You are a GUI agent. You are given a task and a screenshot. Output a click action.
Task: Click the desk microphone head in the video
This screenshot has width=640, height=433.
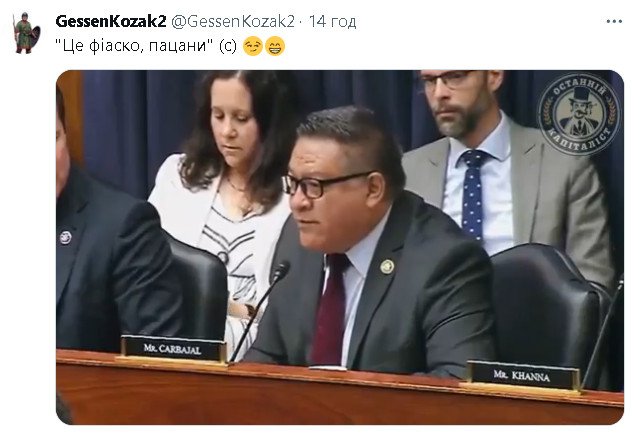pos(280,271)
